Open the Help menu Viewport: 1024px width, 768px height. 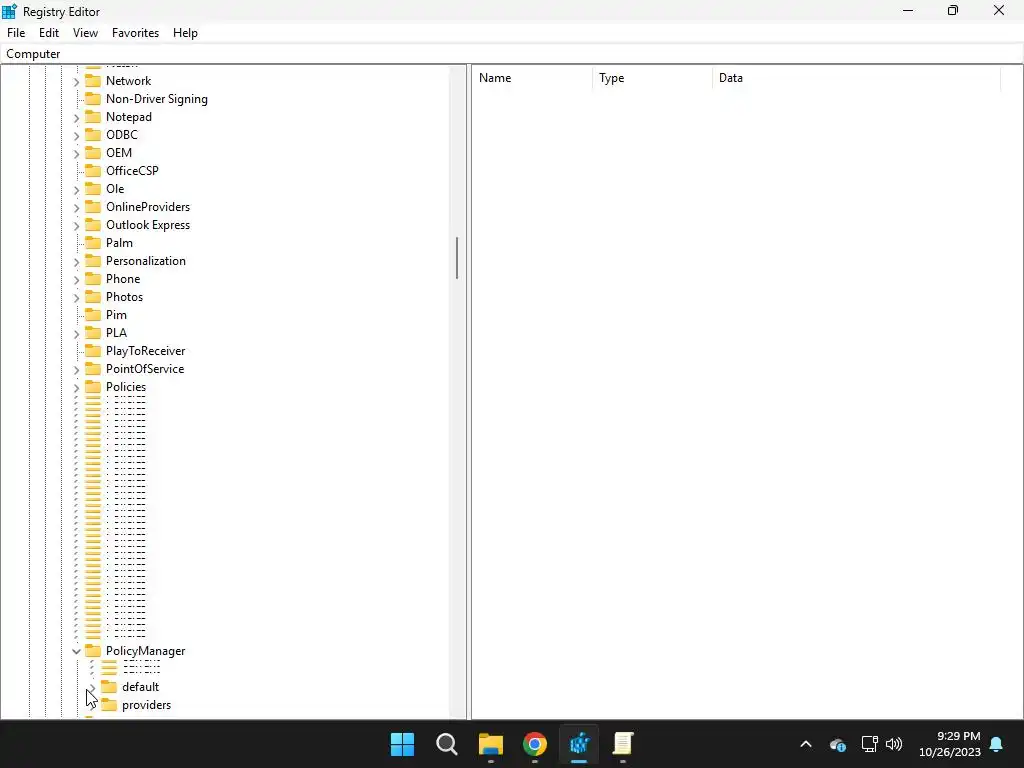[185, 33]
